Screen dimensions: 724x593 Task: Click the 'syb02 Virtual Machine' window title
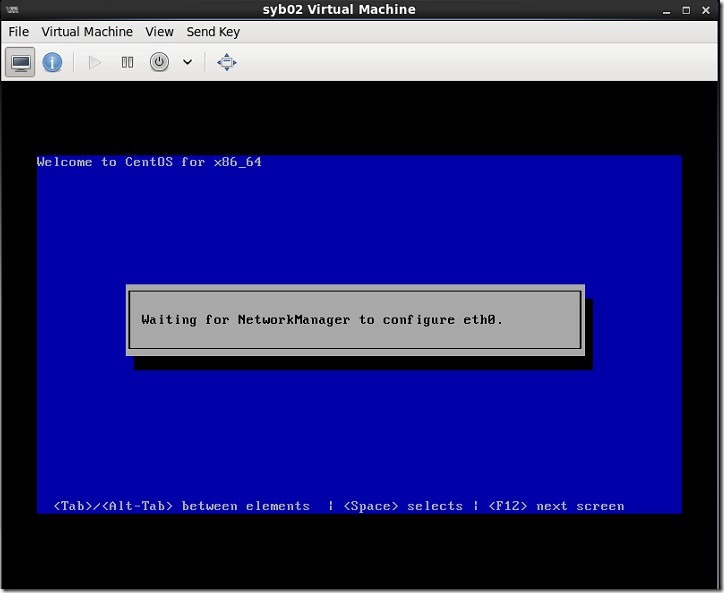(339, 10)
